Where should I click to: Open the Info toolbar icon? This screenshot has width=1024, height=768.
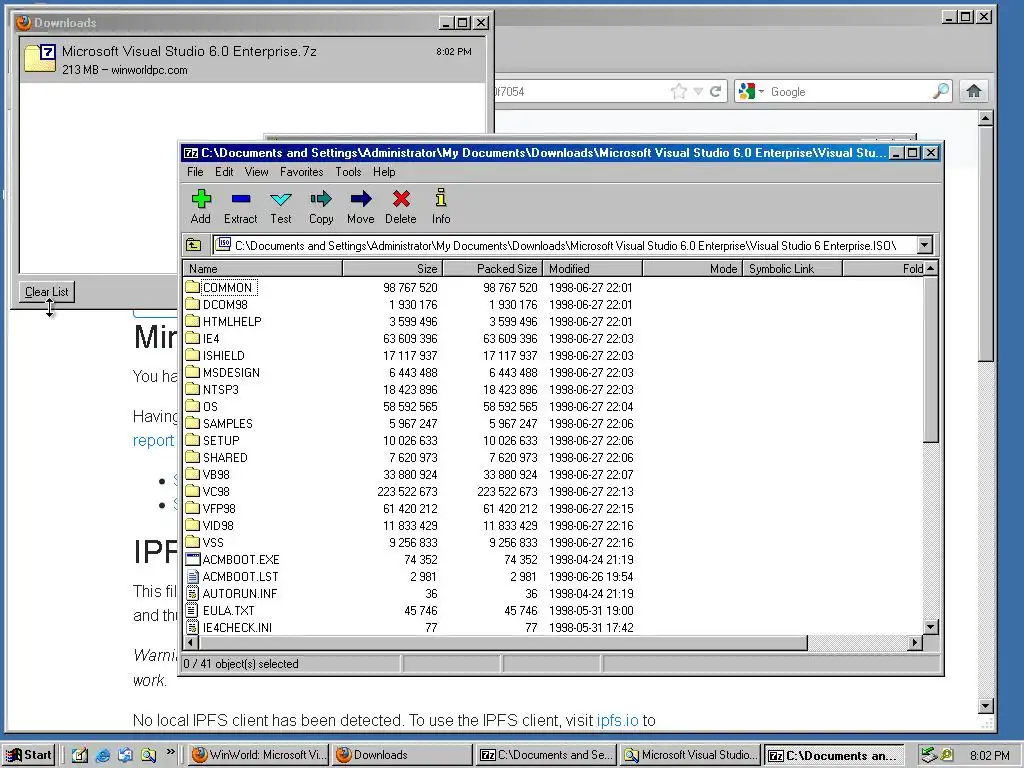click(441, 198)
